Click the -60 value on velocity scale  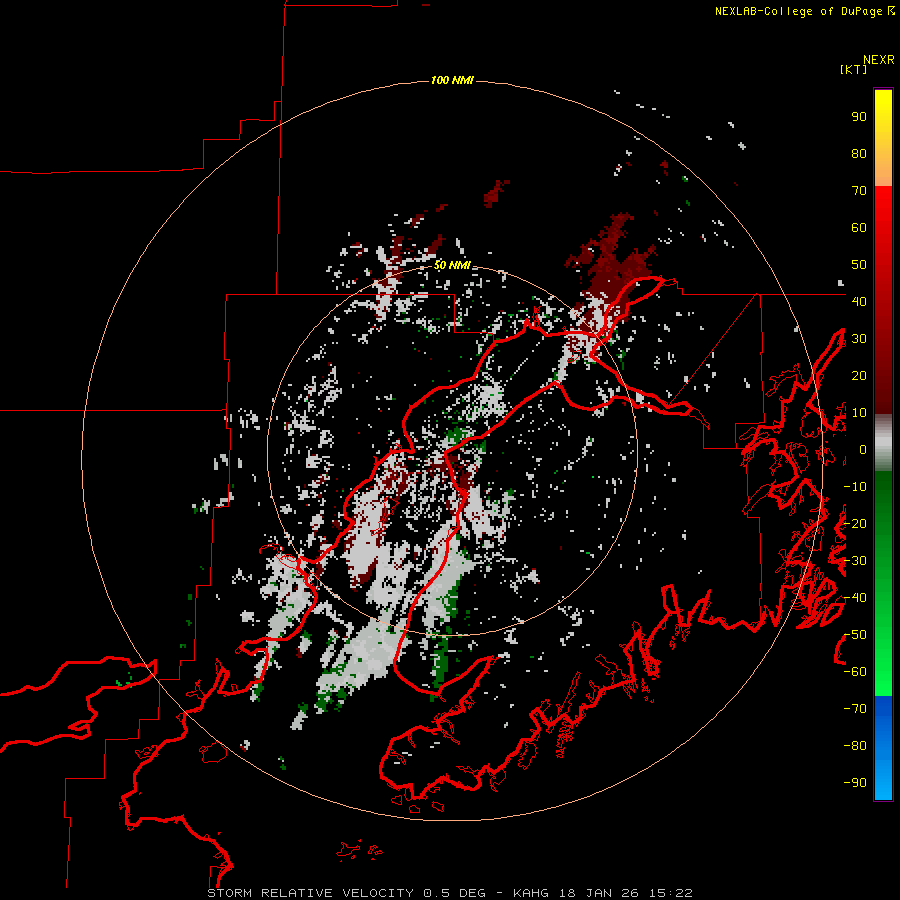[855, 672]
